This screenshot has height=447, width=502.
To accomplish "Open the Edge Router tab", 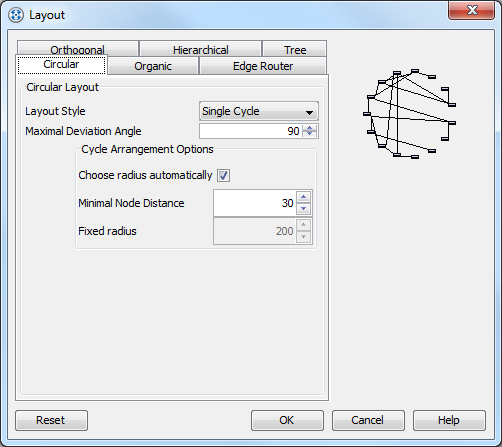I will click(x=263, y=66).
